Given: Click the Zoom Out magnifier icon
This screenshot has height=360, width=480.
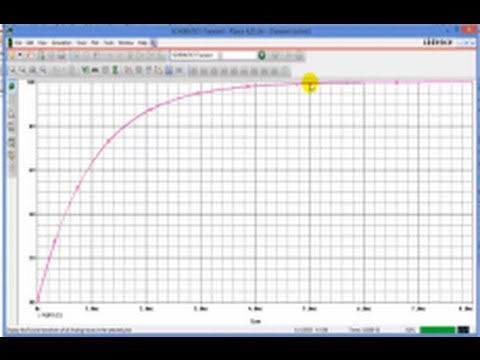Looking at the screenshot, I should pos(22,70).
